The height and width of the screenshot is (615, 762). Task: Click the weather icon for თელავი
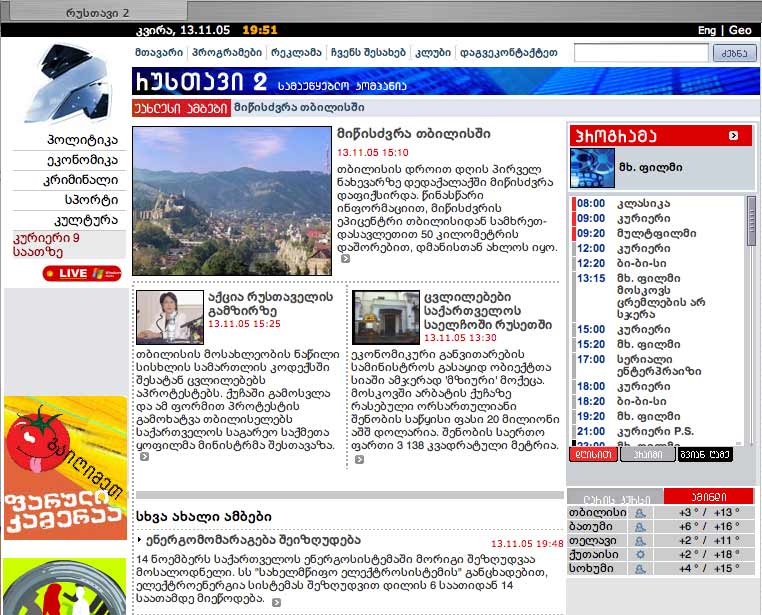coord(641,541)
